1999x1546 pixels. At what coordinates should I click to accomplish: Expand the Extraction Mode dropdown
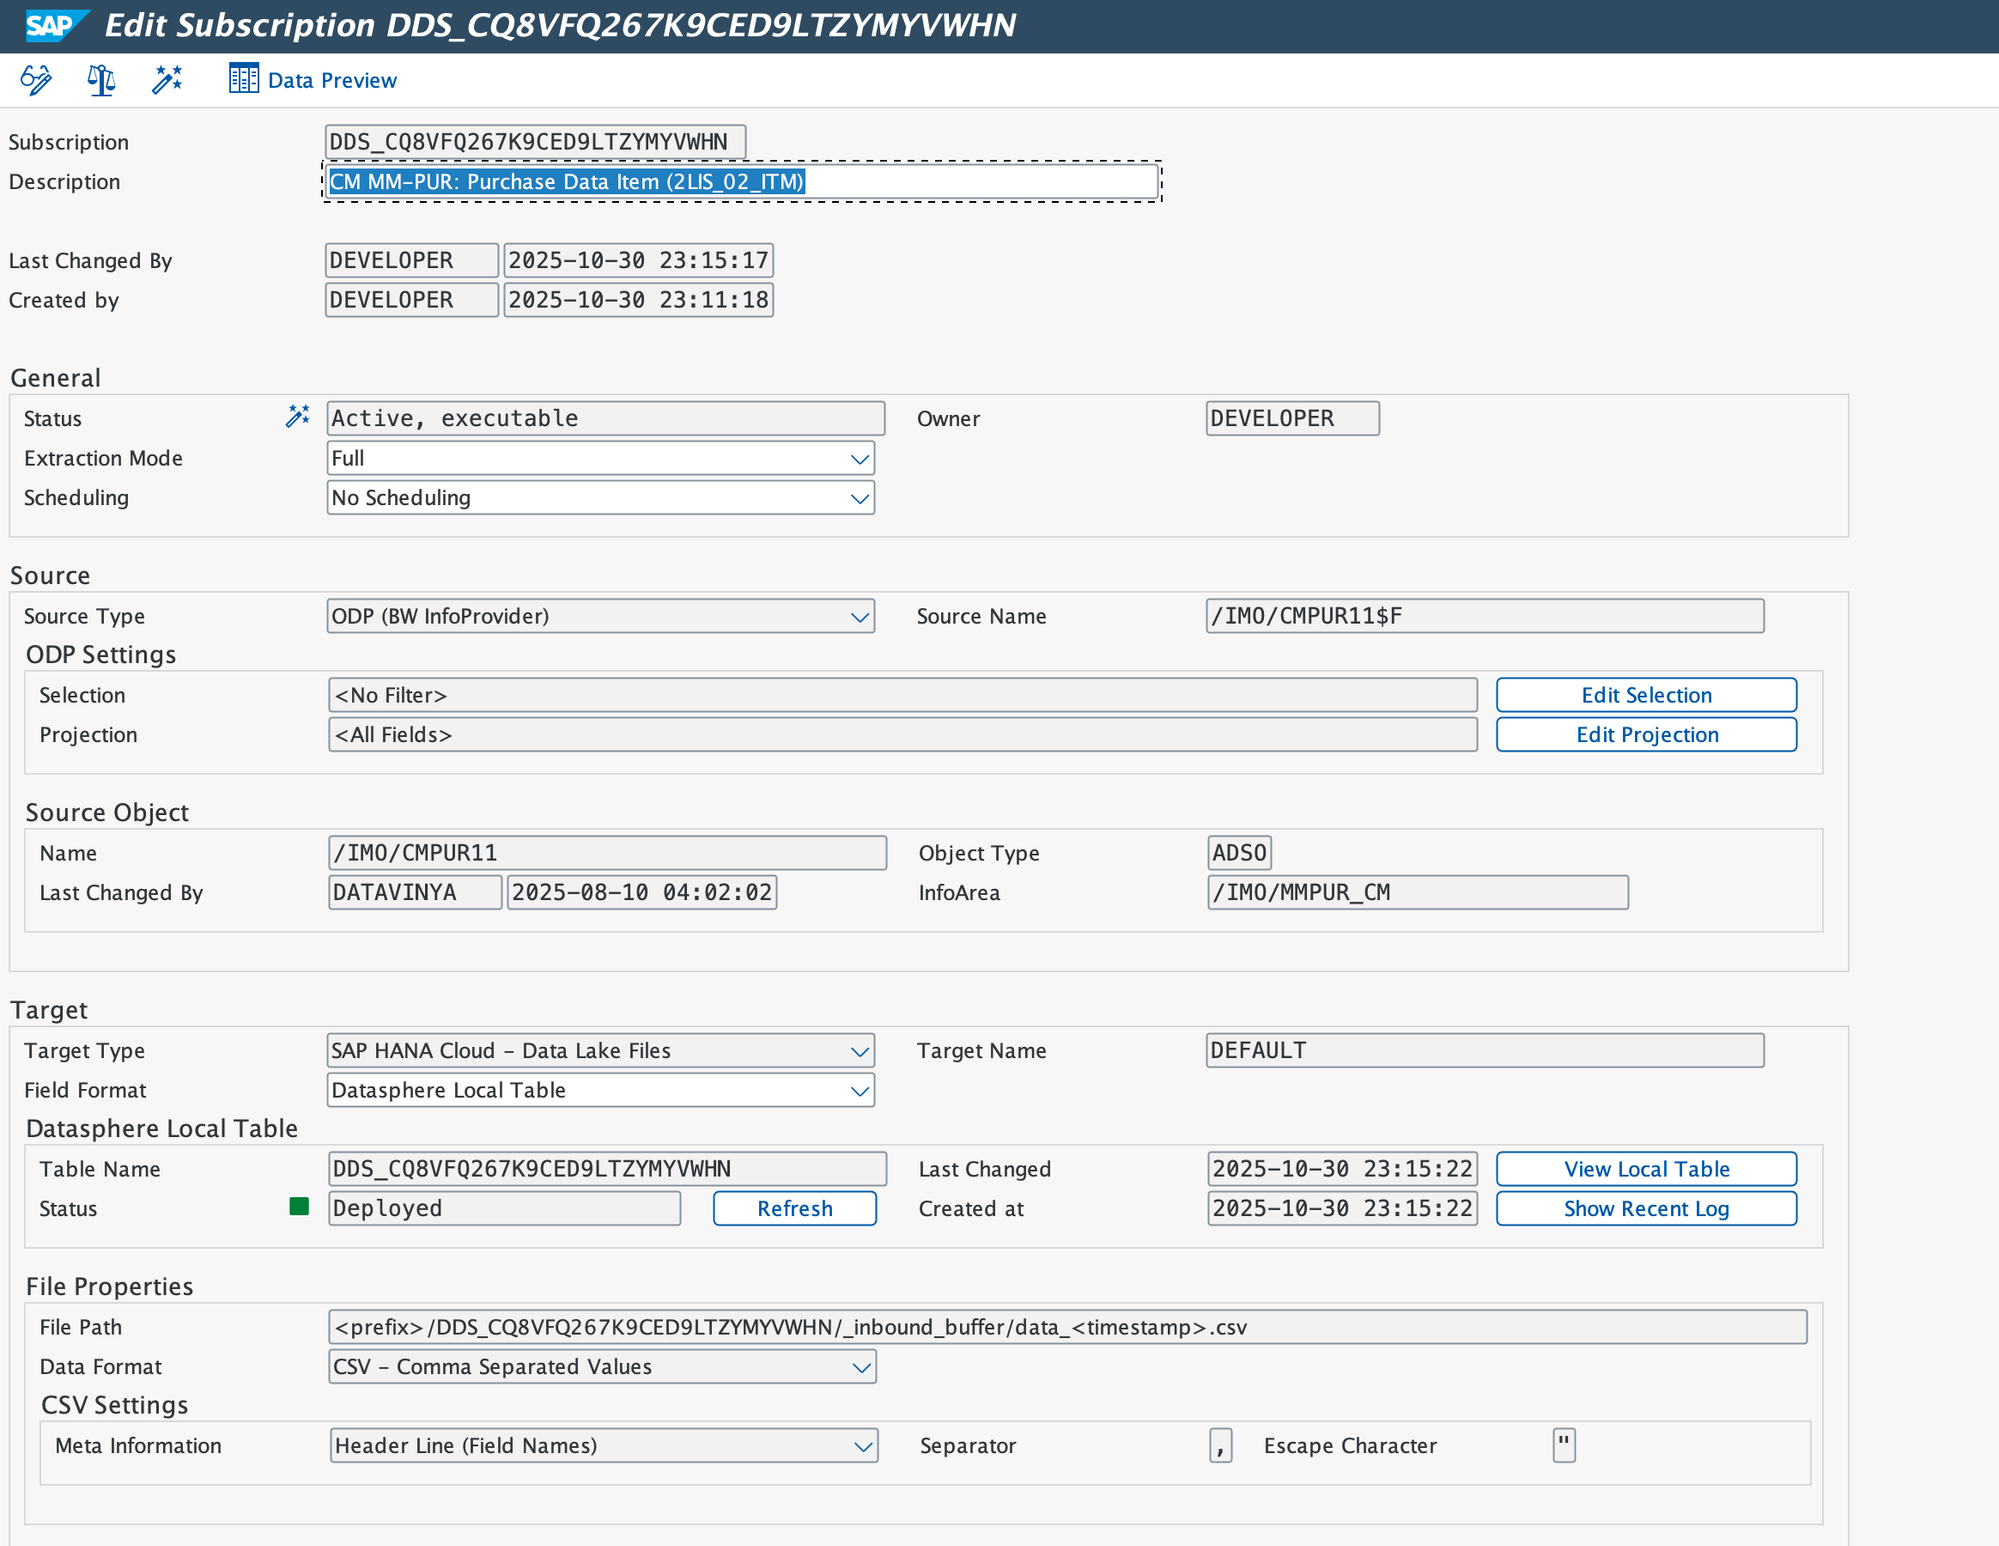(x=859, y=459)
